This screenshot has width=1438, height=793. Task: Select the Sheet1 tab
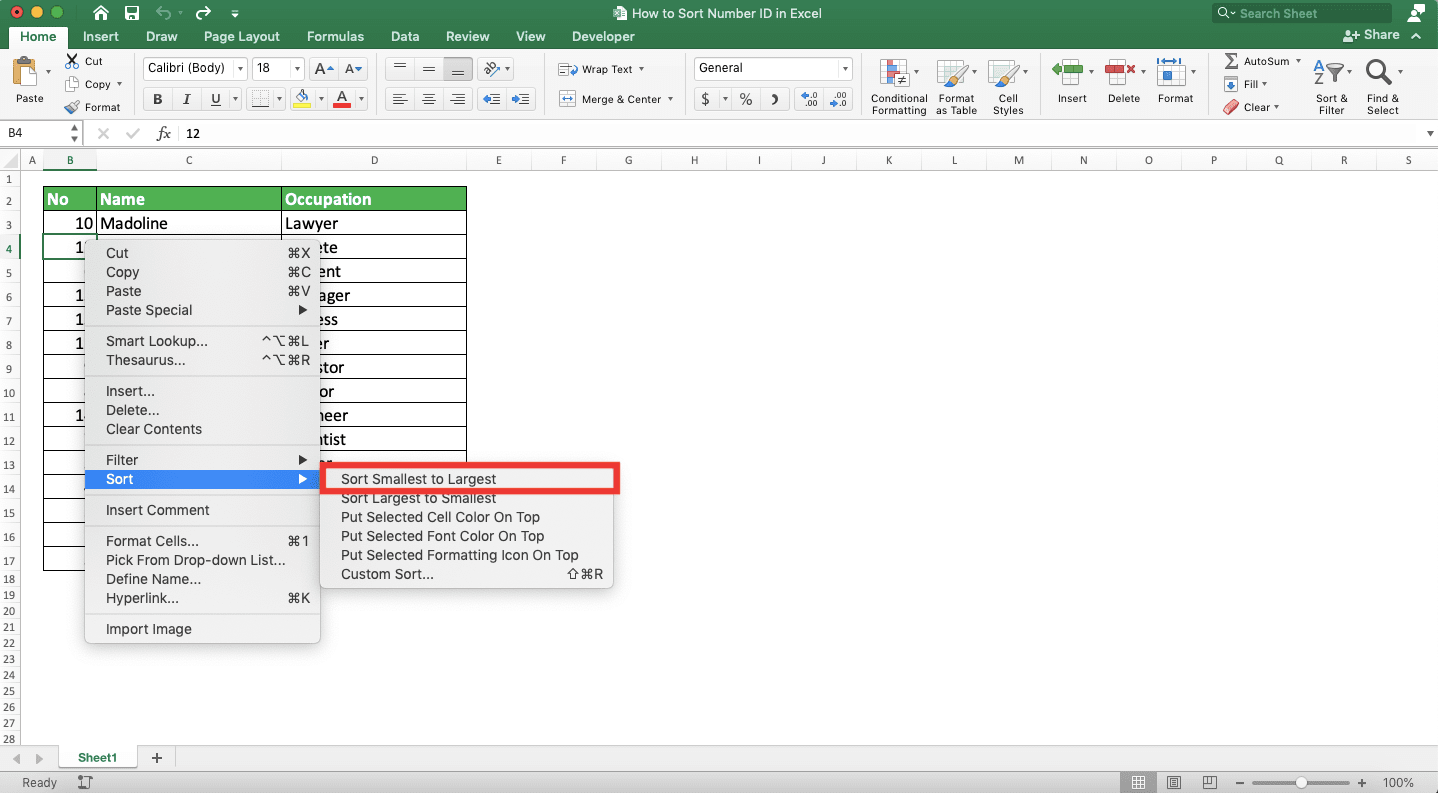[x=97, y=758]
